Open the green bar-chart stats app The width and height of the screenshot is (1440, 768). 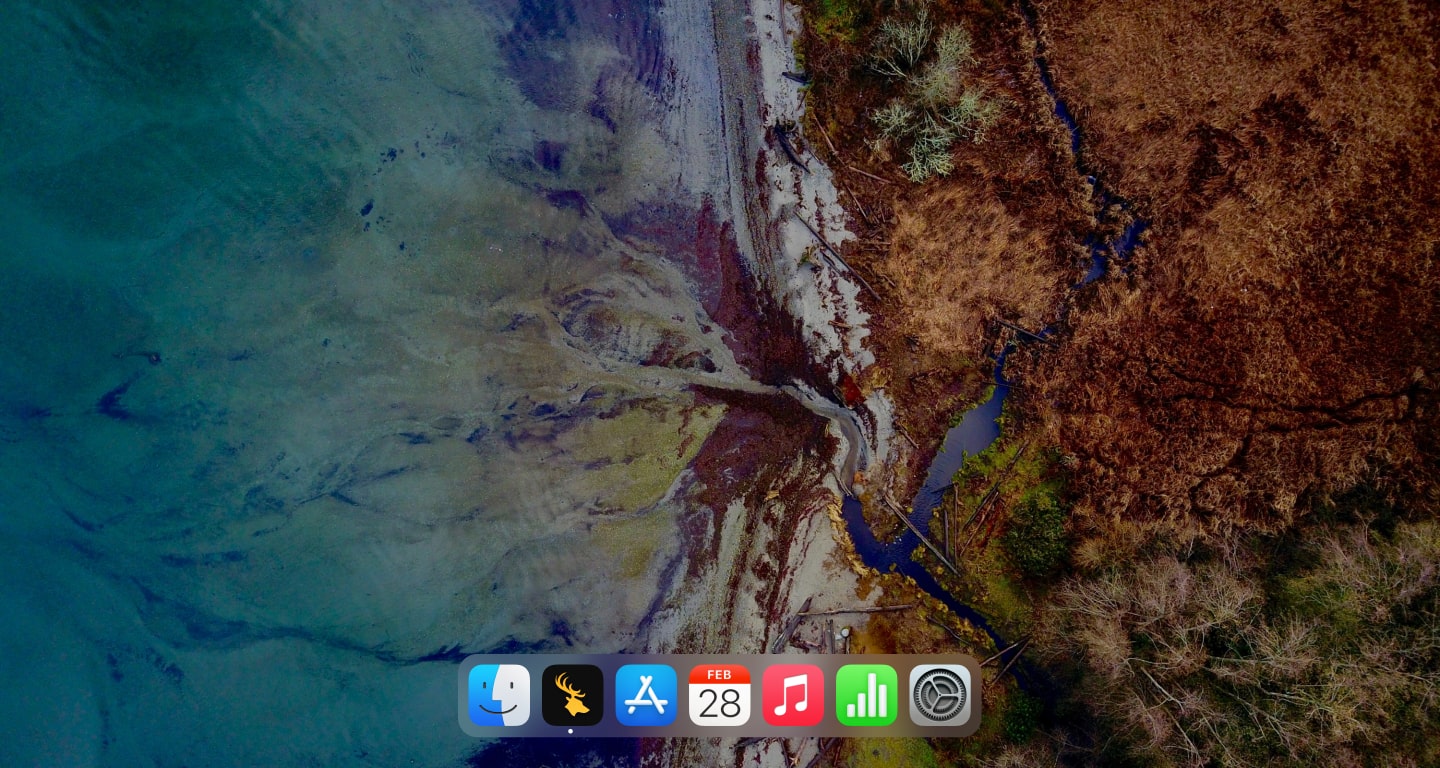(x=866, y=694)
